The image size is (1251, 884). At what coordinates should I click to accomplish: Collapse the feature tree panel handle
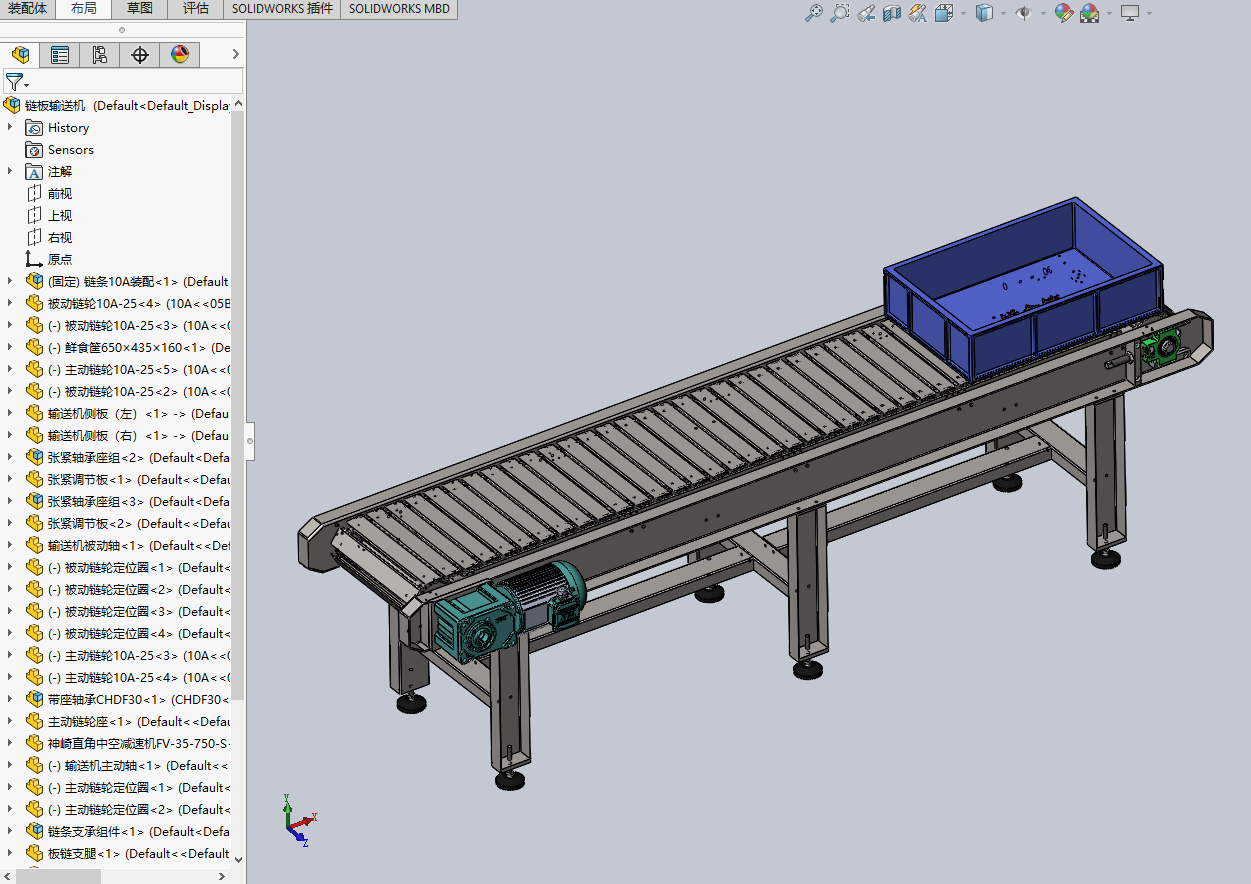click(250, 439)
